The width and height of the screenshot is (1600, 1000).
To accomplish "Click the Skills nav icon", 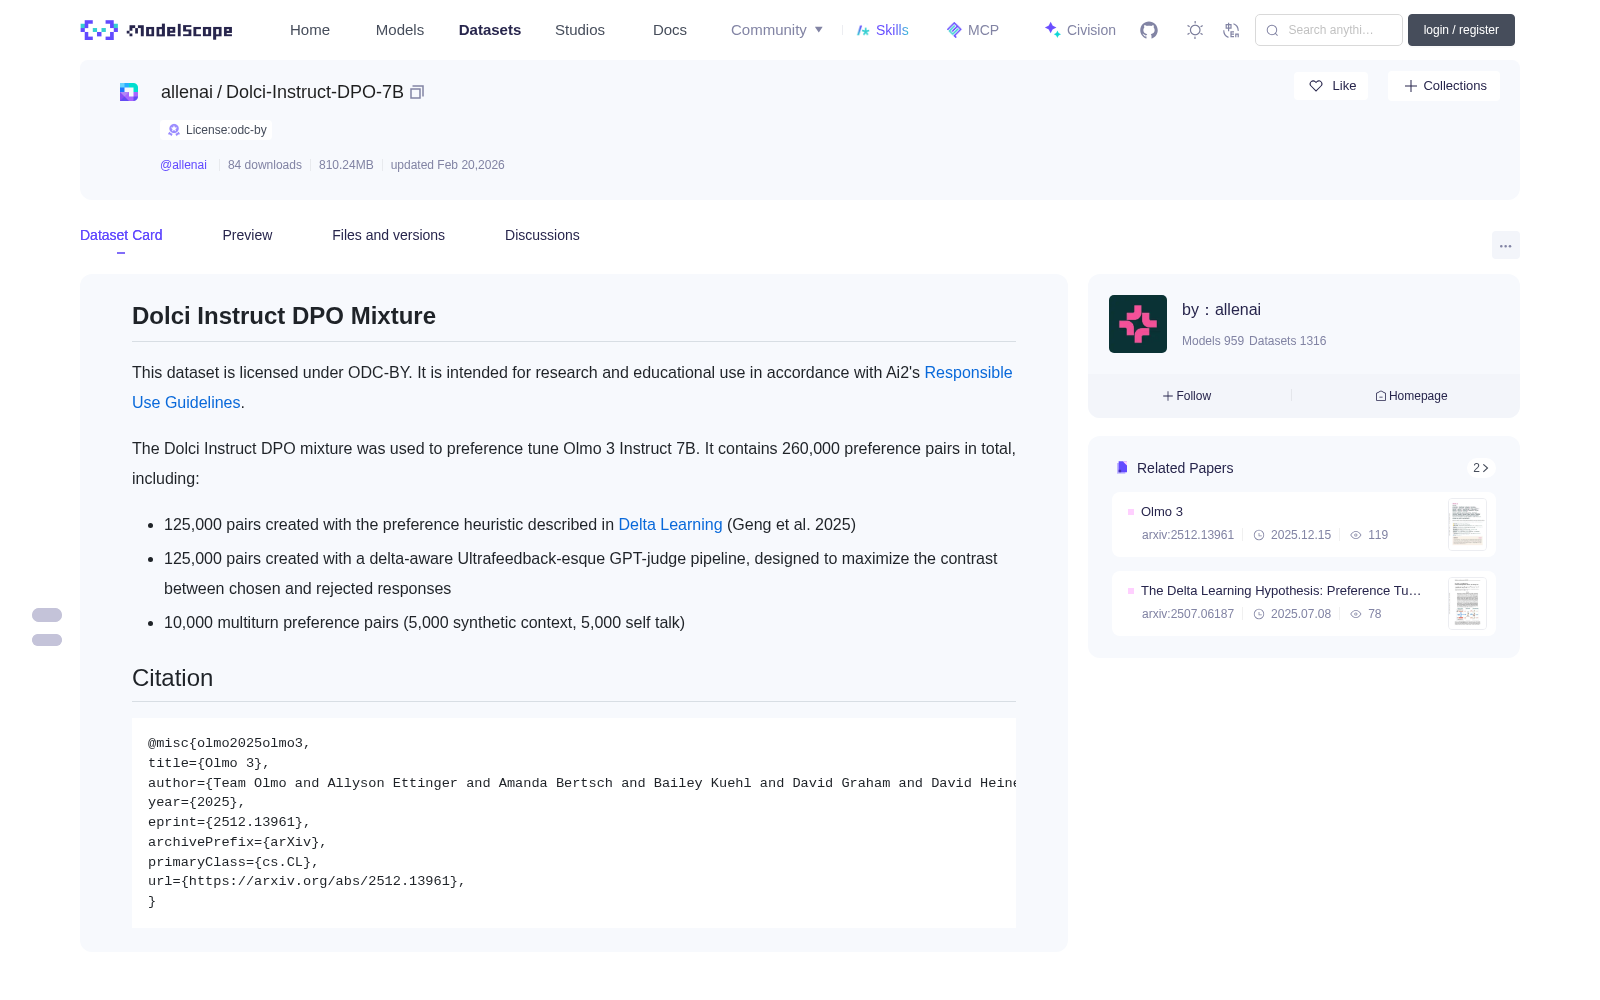I will pos(863,30).
